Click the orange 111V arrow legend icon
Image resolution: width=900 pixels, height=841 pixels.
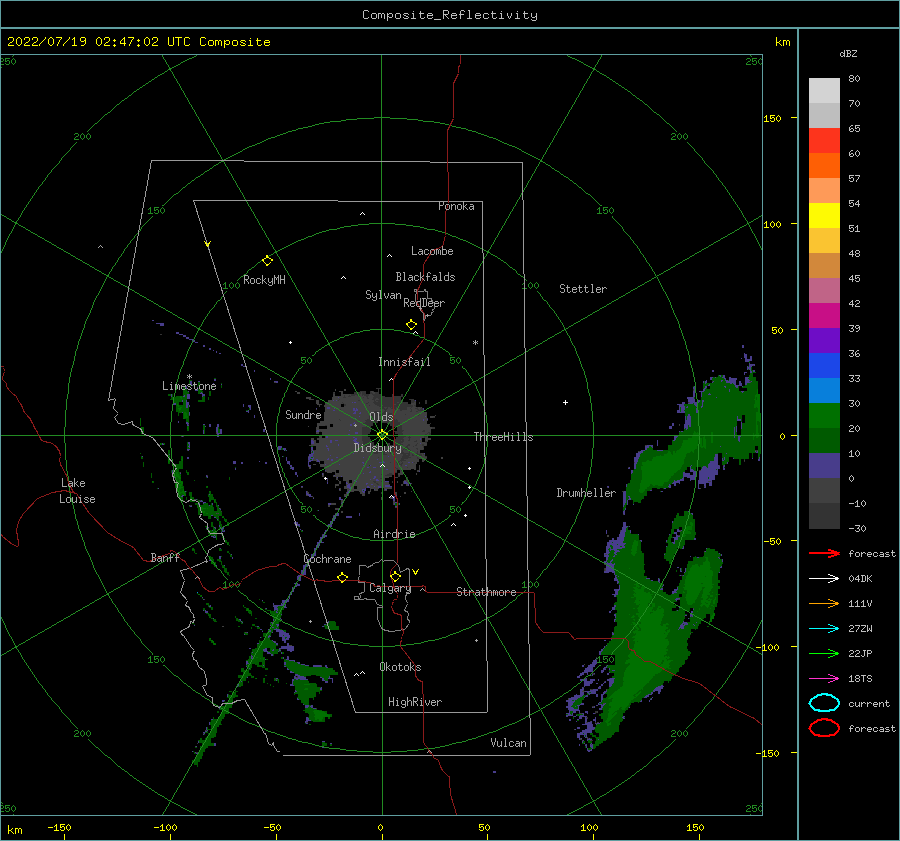pos(824,603)
